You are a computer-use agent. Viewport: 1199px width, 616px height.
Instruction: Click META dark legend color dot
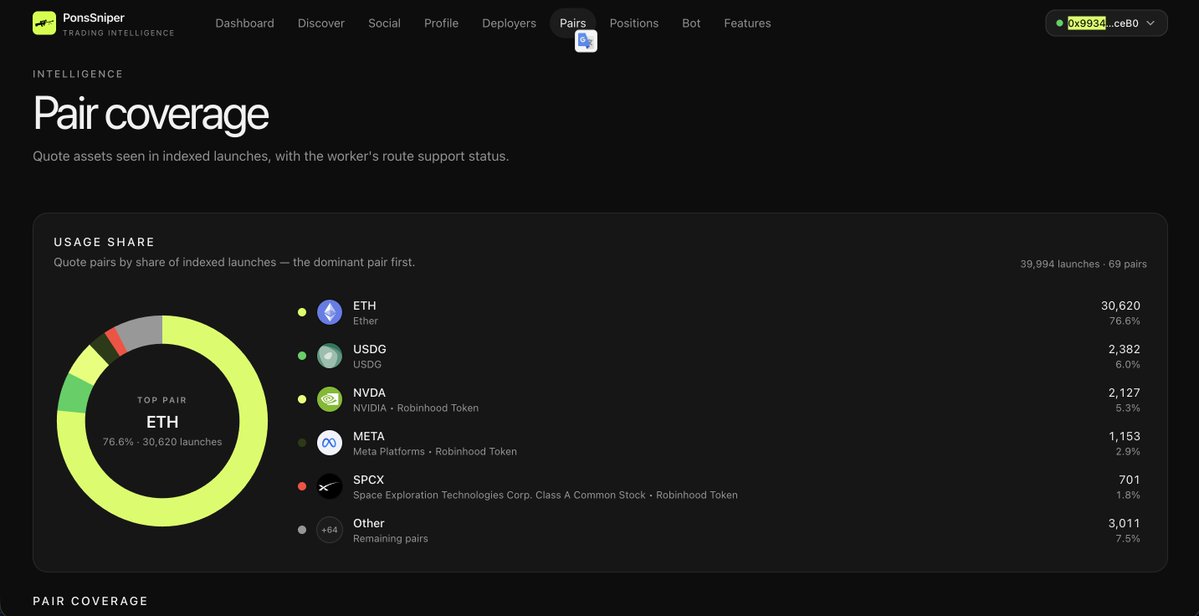(x=302, y=443)
